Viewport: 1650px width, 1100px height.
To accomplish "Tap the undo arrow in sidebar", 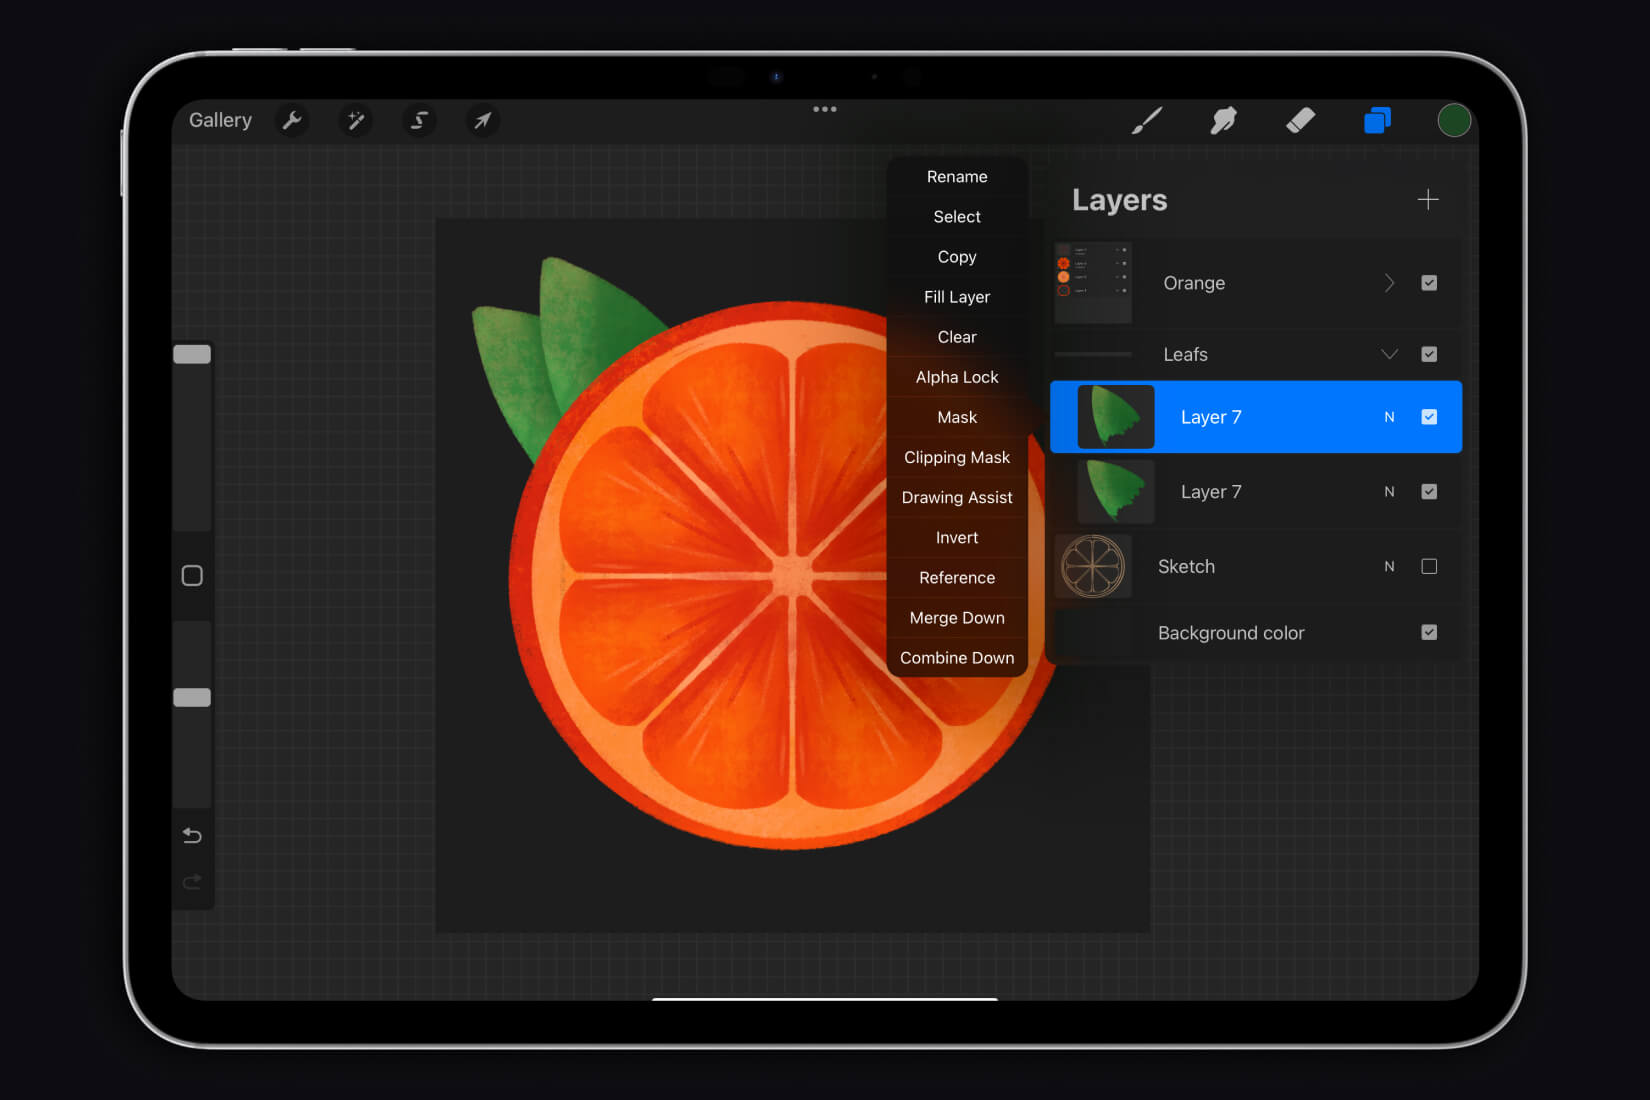I will pos(192,835).
